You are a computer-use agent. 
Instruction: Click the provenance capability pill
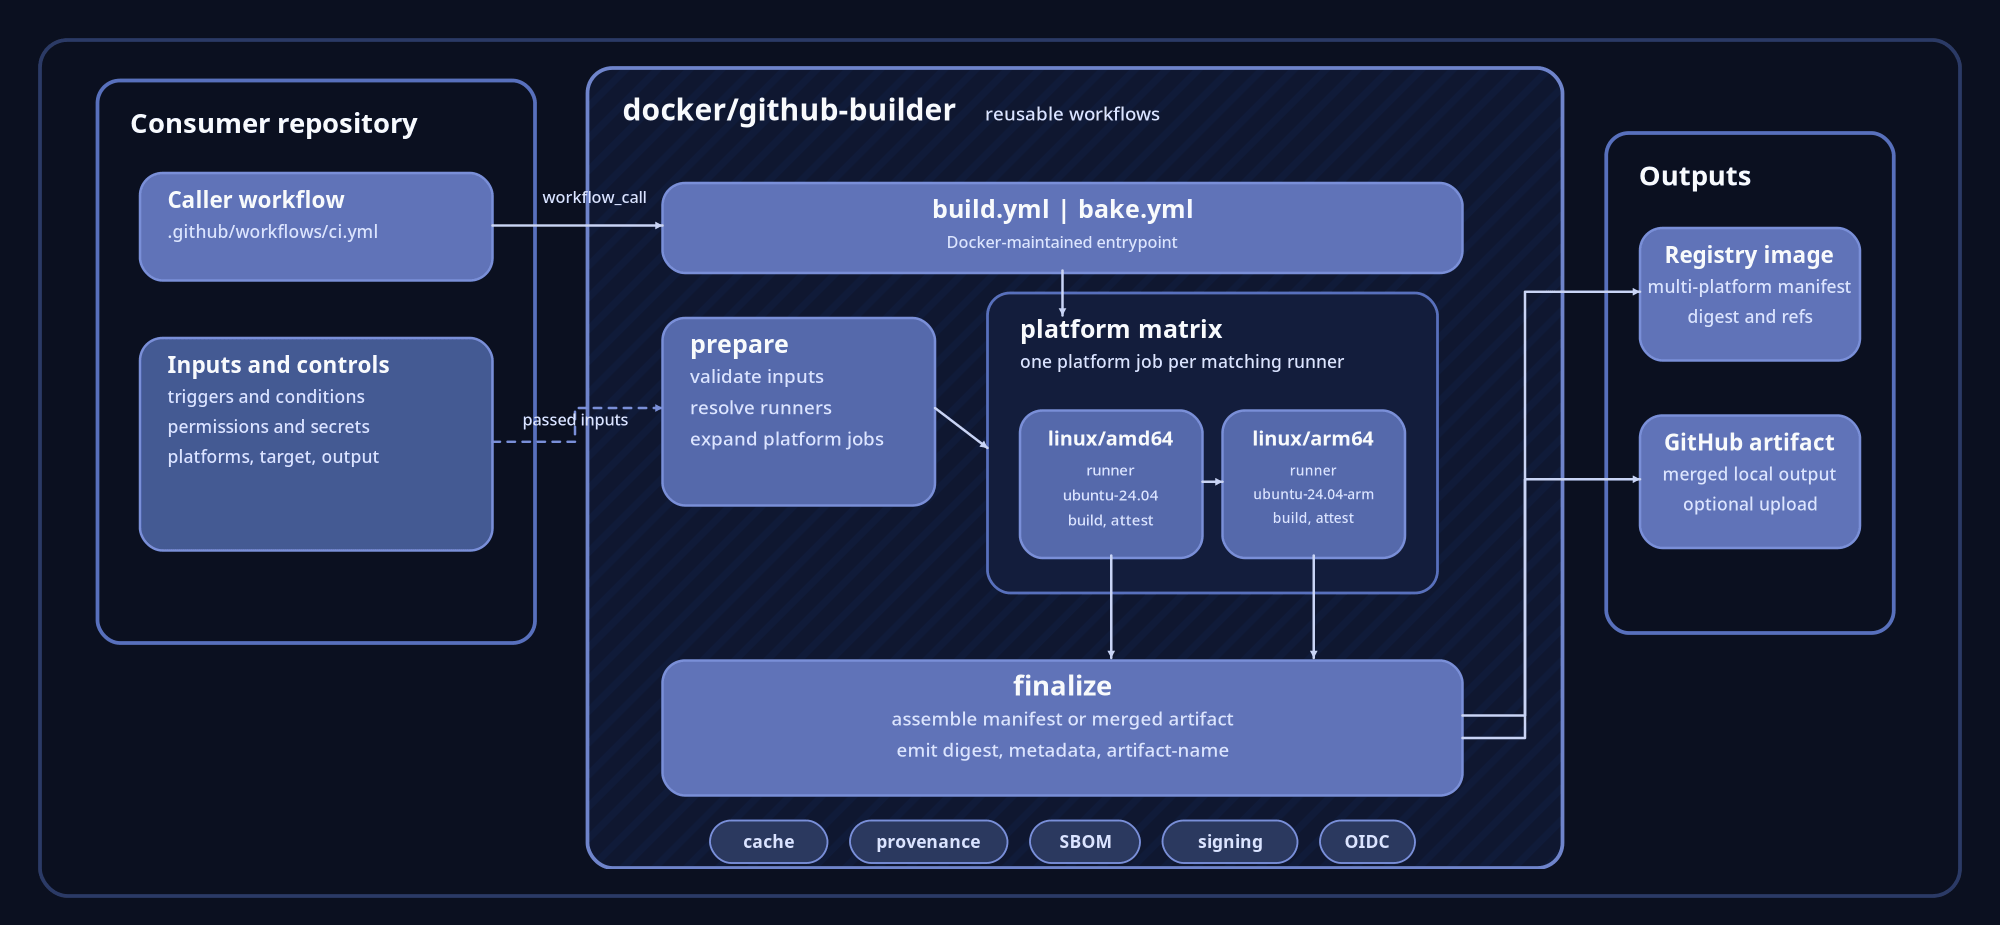coord(928,841)
